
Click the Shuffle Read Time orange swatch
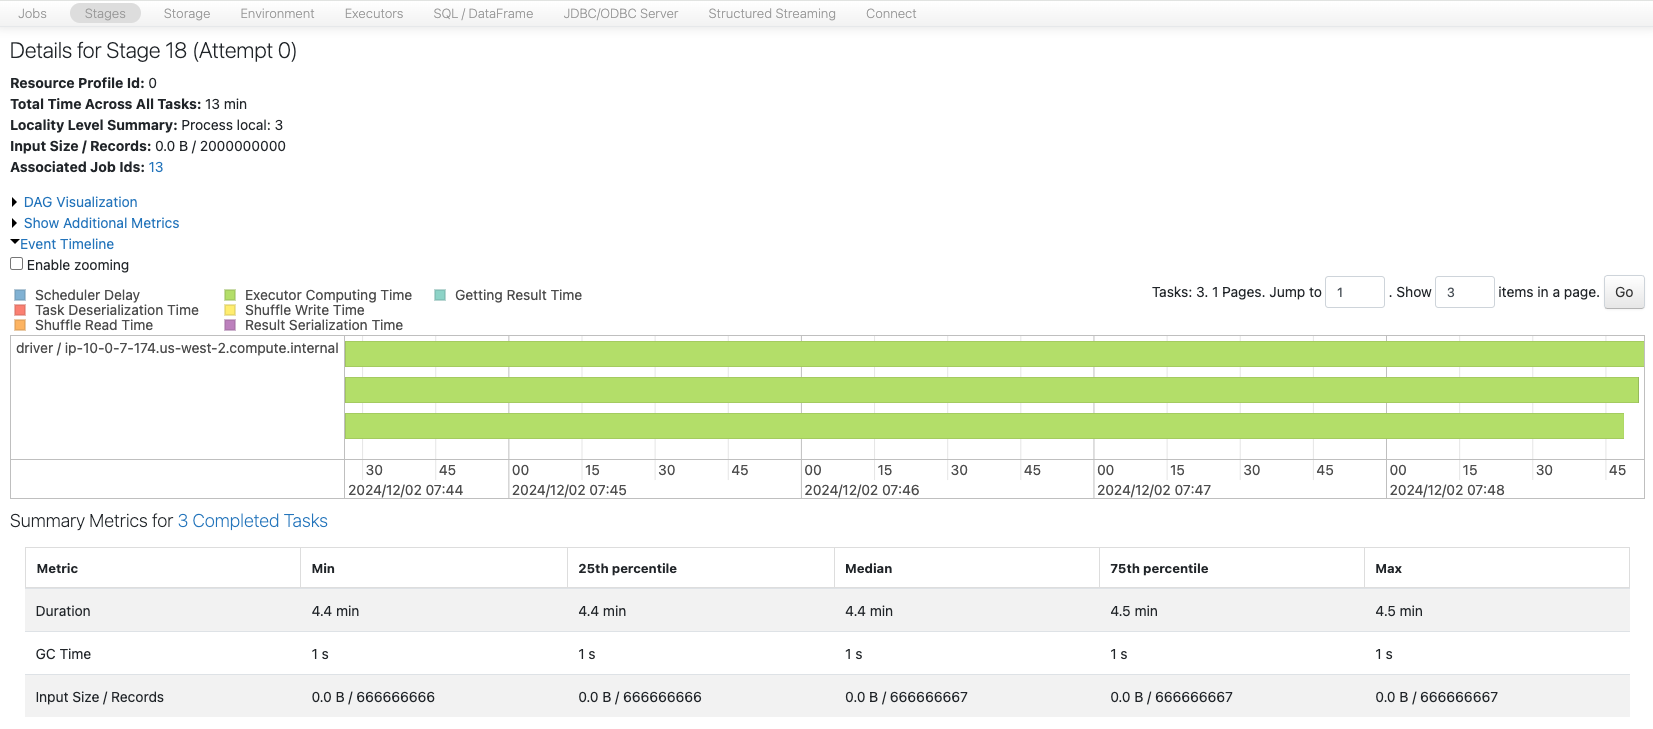coord(20,325)
